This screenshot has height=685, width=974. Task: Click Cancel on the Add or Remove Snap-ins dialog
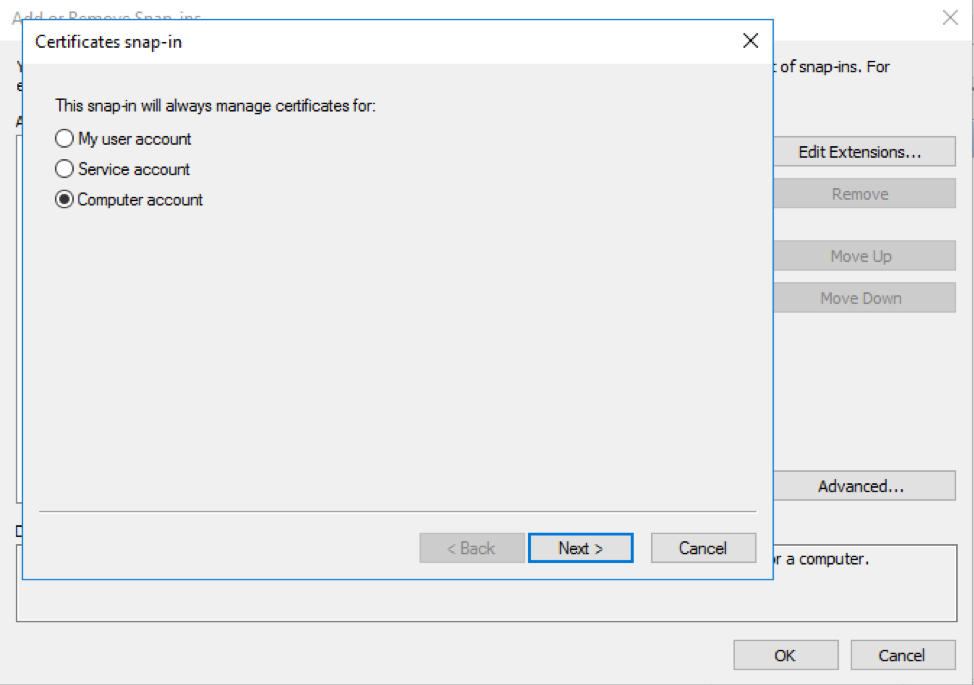pos(903,655)
